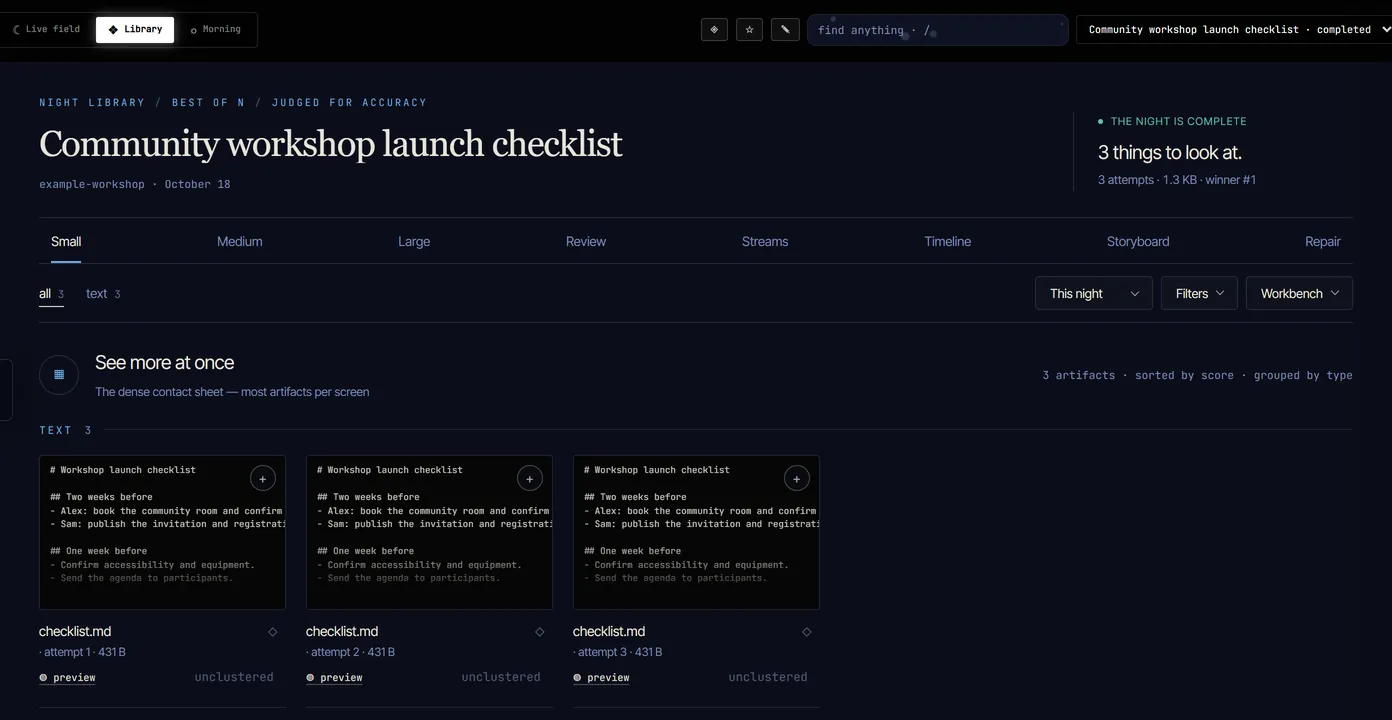Open the Timeline tab

click(x=948, y=241)
